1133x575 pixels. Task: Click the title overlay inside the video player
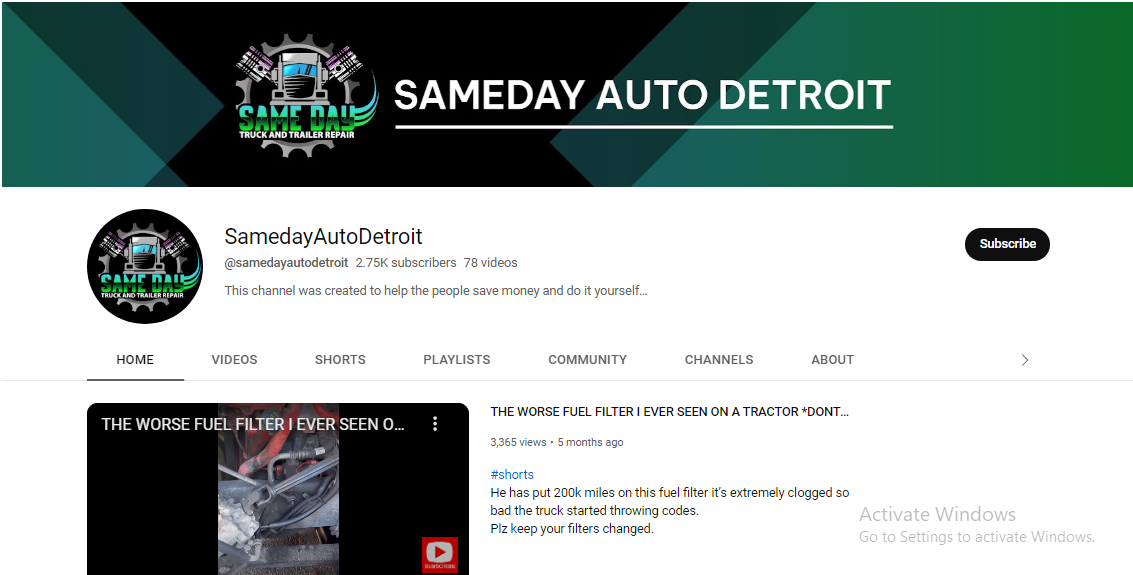tap(253, 424)
